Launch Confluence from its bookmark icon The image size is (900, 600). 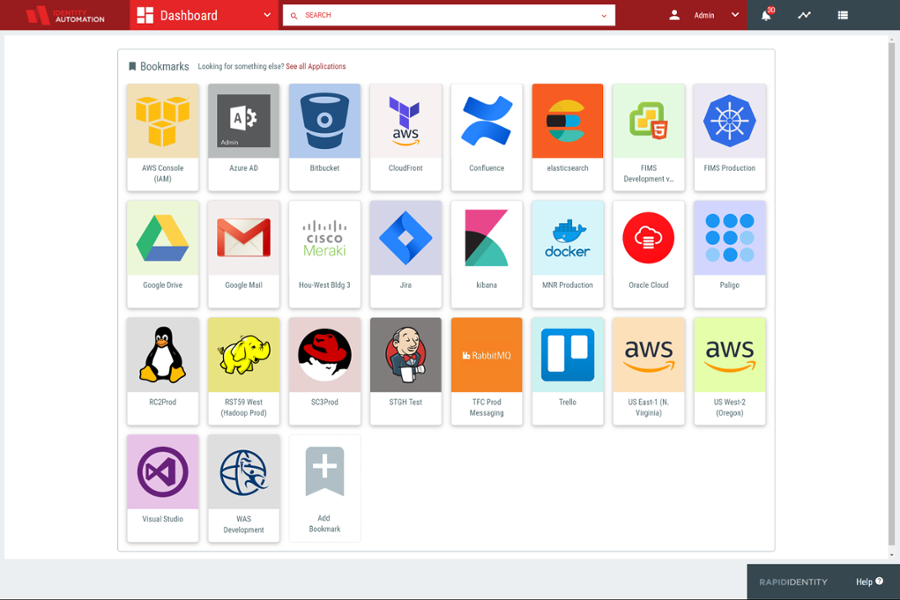click(486, 121)
